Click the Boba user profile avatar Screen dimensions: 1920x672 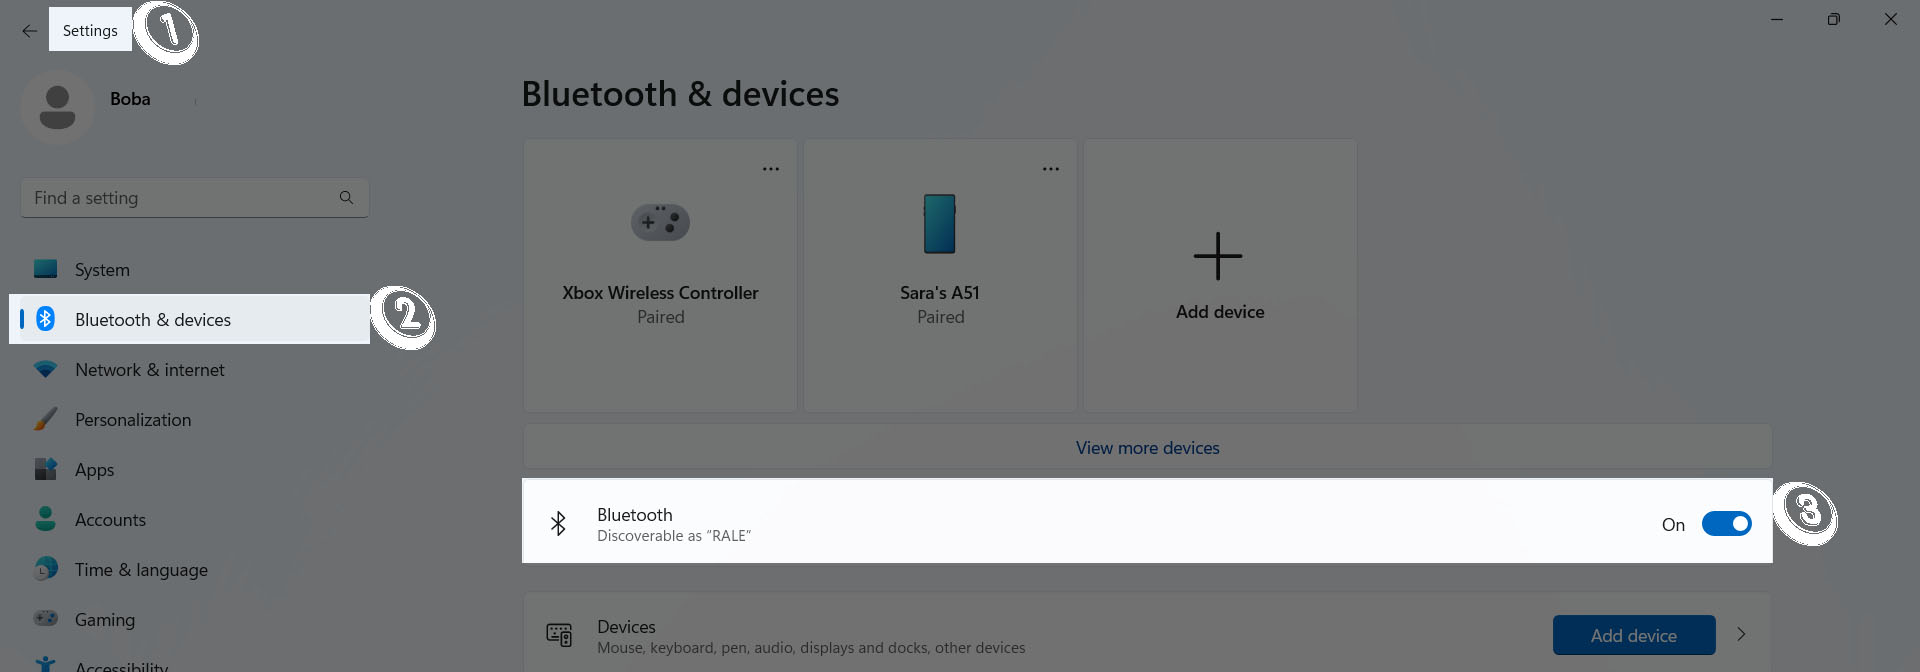pyautogui.click(x=57, y=107)
